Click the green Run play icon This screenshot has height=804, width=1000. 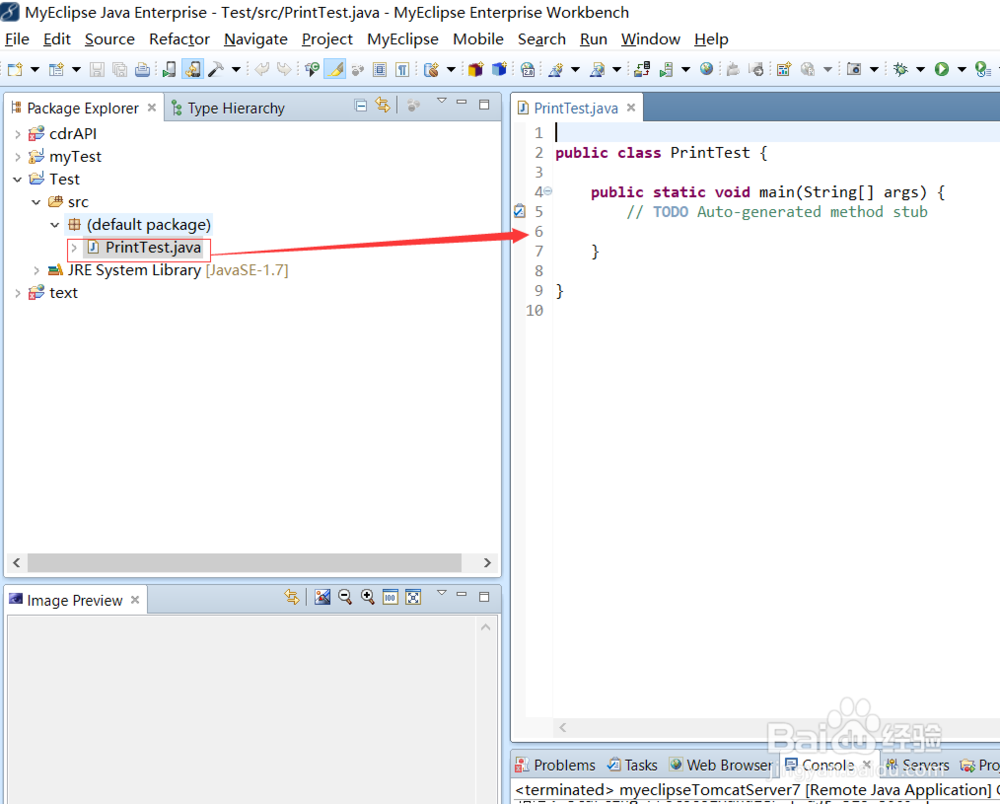[x=942, y=69]
